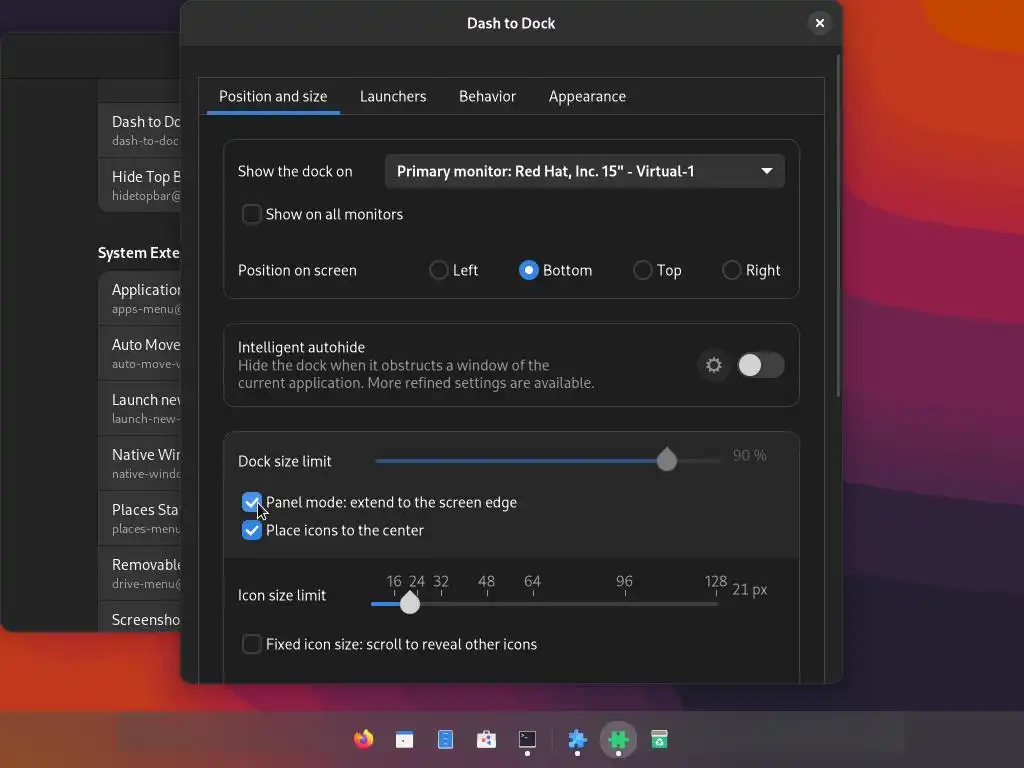Select Native Window Placement row in Extensions window

pos(139,462)
